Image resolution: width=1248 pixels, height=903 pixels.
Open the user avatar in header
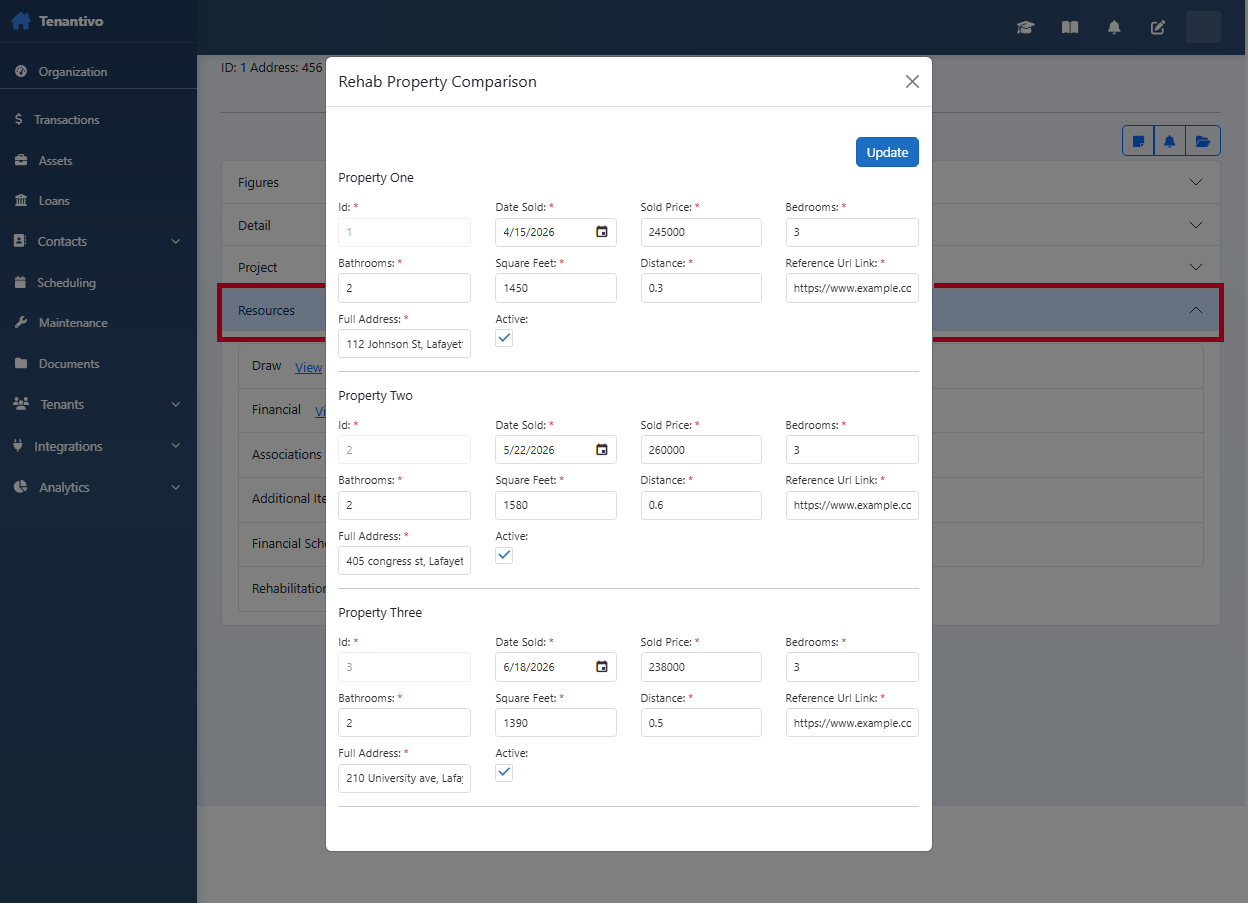click(x=1203, y=27)
